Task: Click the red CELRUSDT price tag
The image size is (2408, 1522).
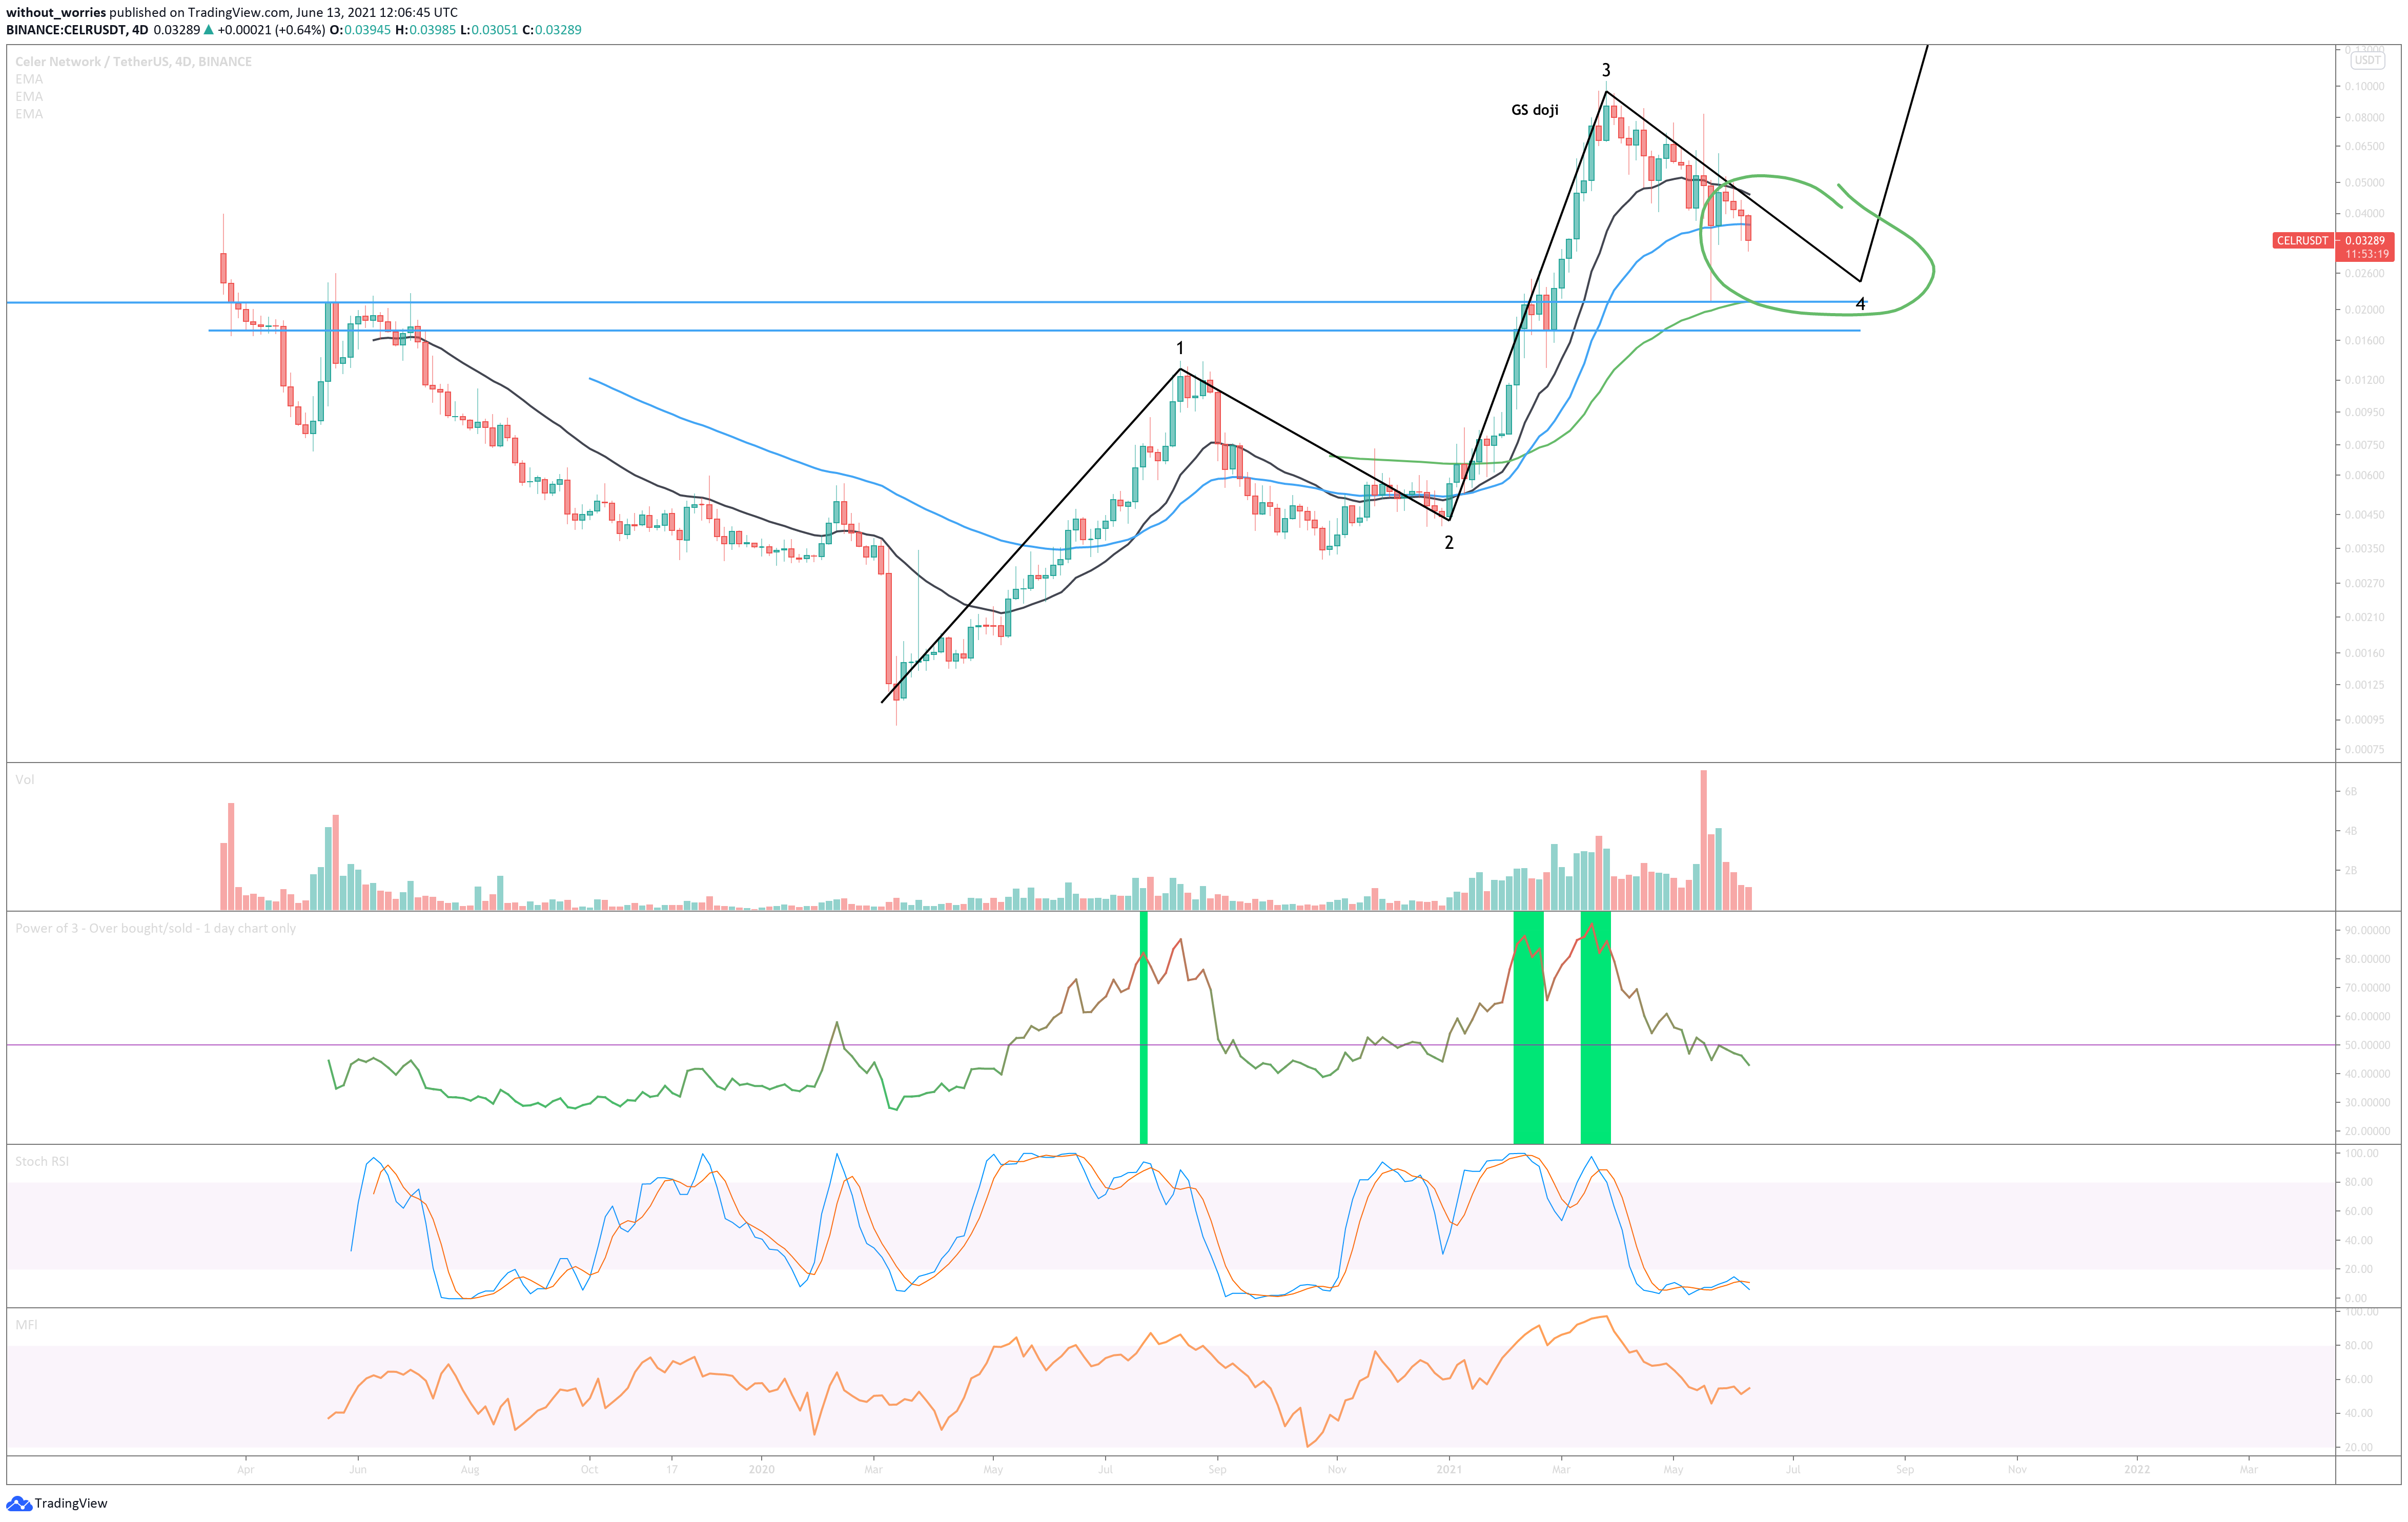Action: point(2302,240)
